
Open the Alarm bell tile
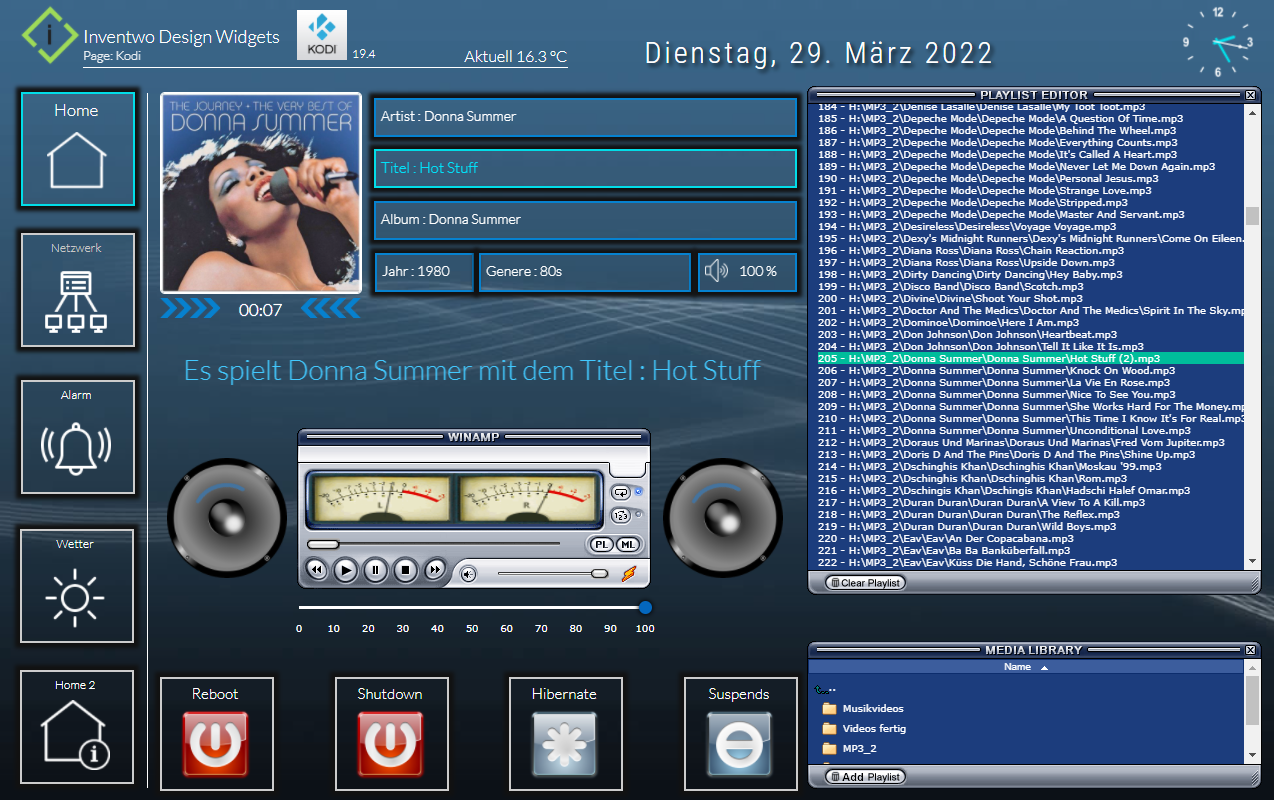point(77,437)
